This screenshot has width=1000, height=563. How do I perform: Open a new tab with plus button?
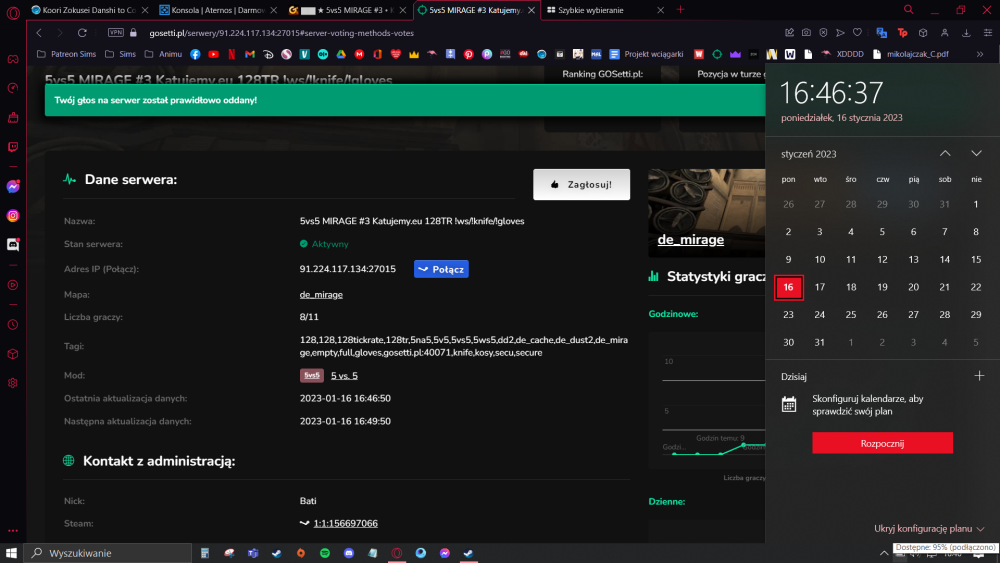click(680, 10)
